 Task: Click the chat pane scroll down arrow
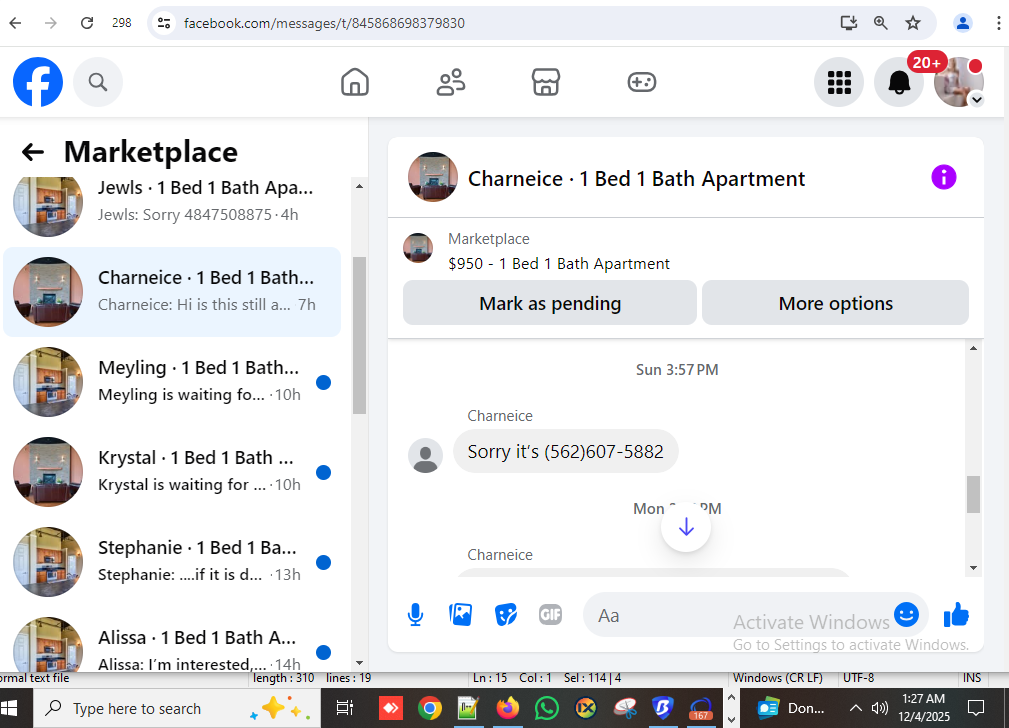point(973,568)
